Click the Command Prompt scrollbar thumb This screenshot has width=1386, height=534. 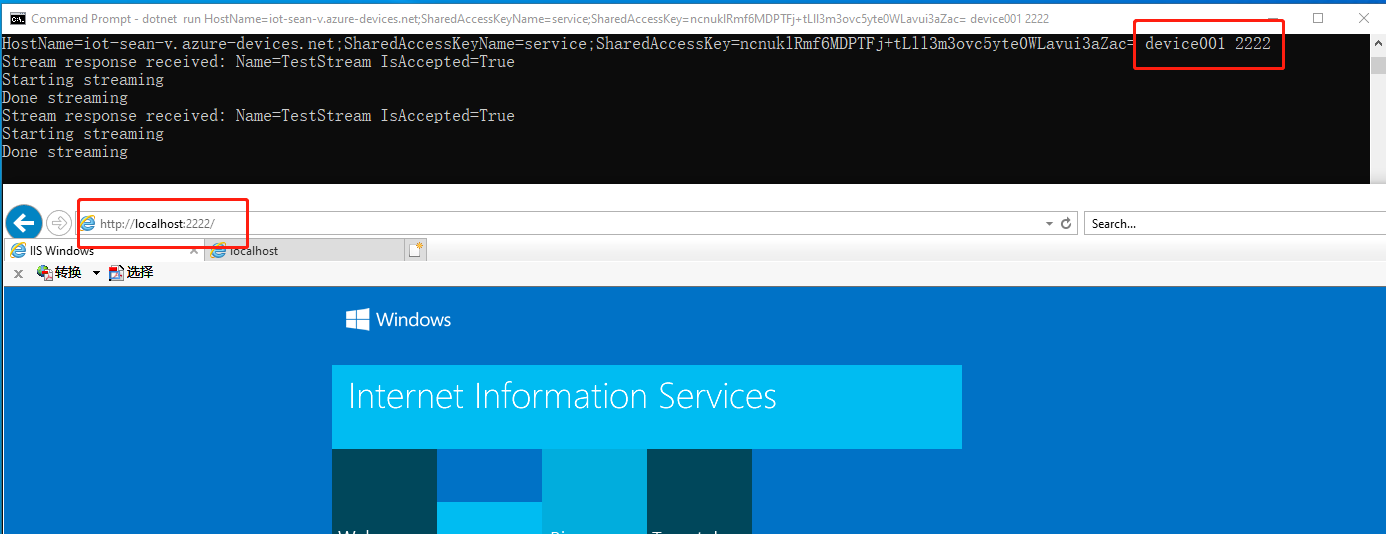[1378, 65]
